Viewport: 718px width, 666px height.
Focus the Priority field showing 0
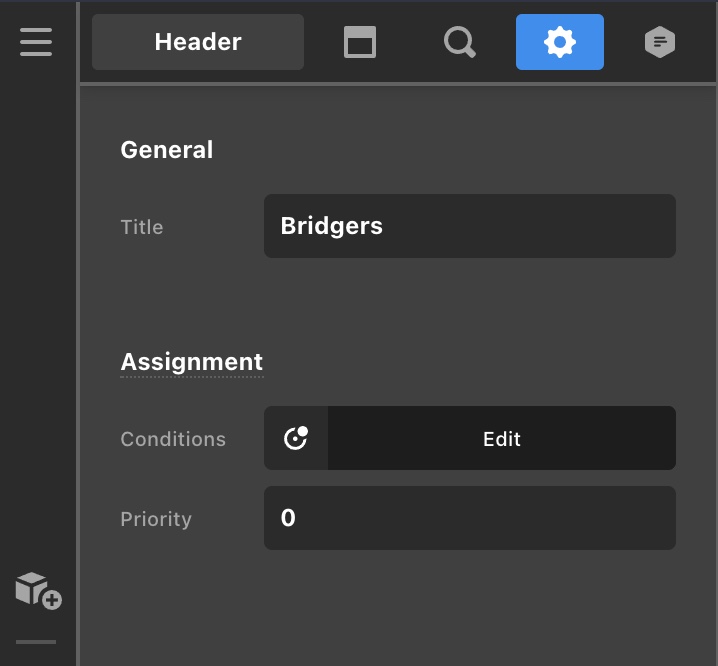tap(470, 518)
